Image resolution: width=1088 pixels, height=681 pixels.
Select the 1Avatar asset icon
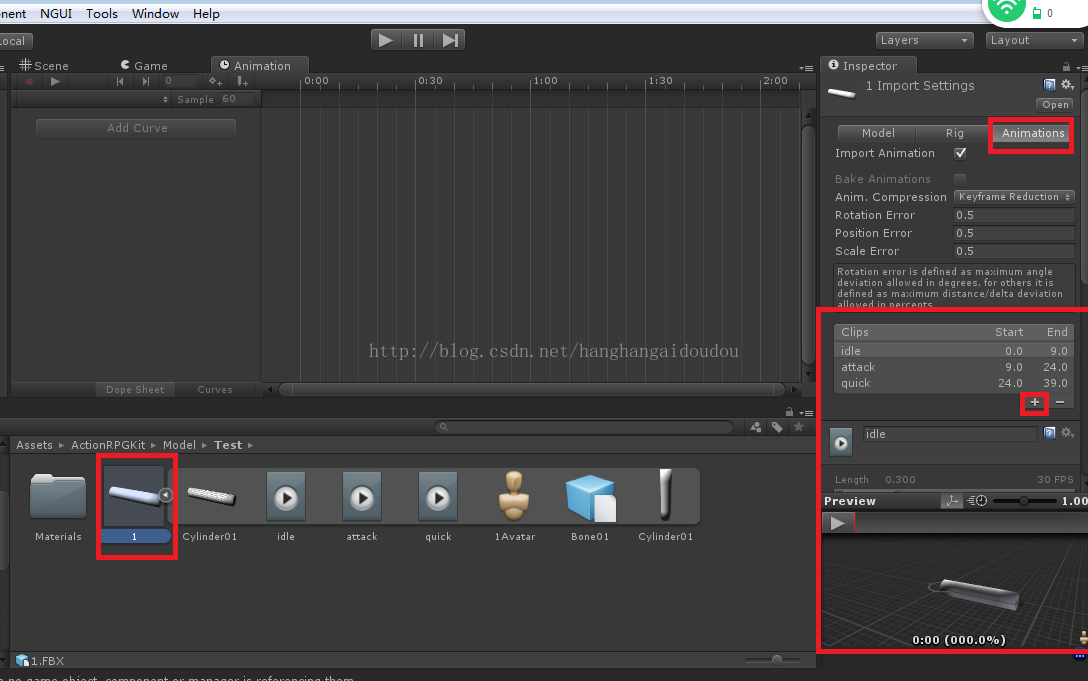(514, 496)
